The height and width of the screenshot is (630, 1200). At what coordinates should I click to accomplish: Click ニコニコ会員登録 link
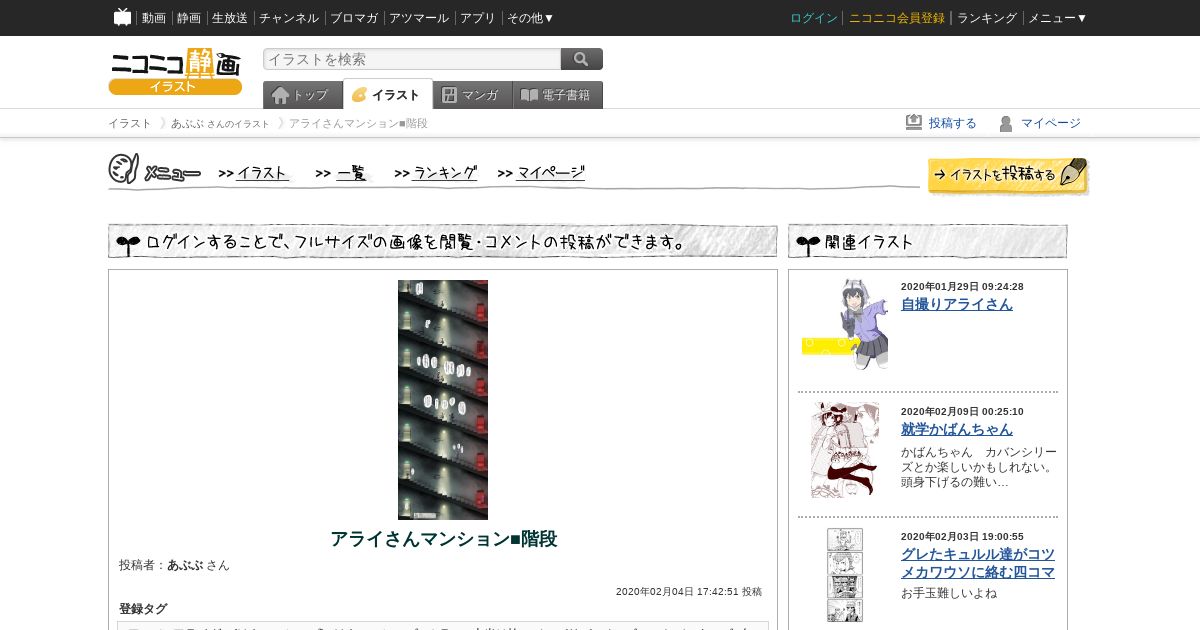(897, 18)
